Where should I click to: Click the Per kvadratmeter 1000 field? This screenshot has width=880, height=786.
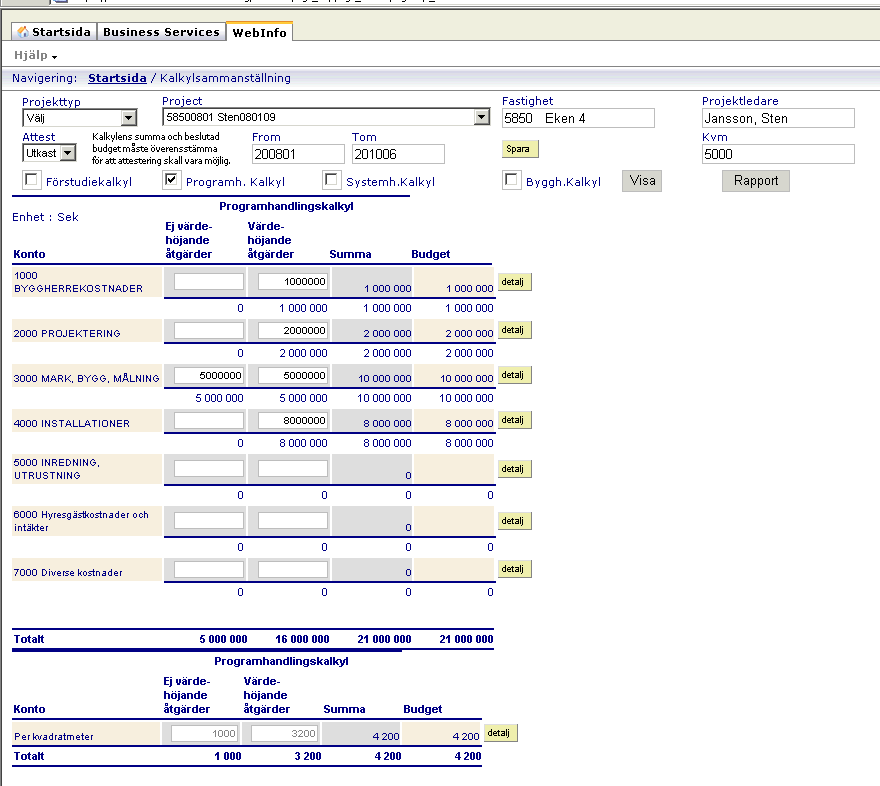(205, 733)
